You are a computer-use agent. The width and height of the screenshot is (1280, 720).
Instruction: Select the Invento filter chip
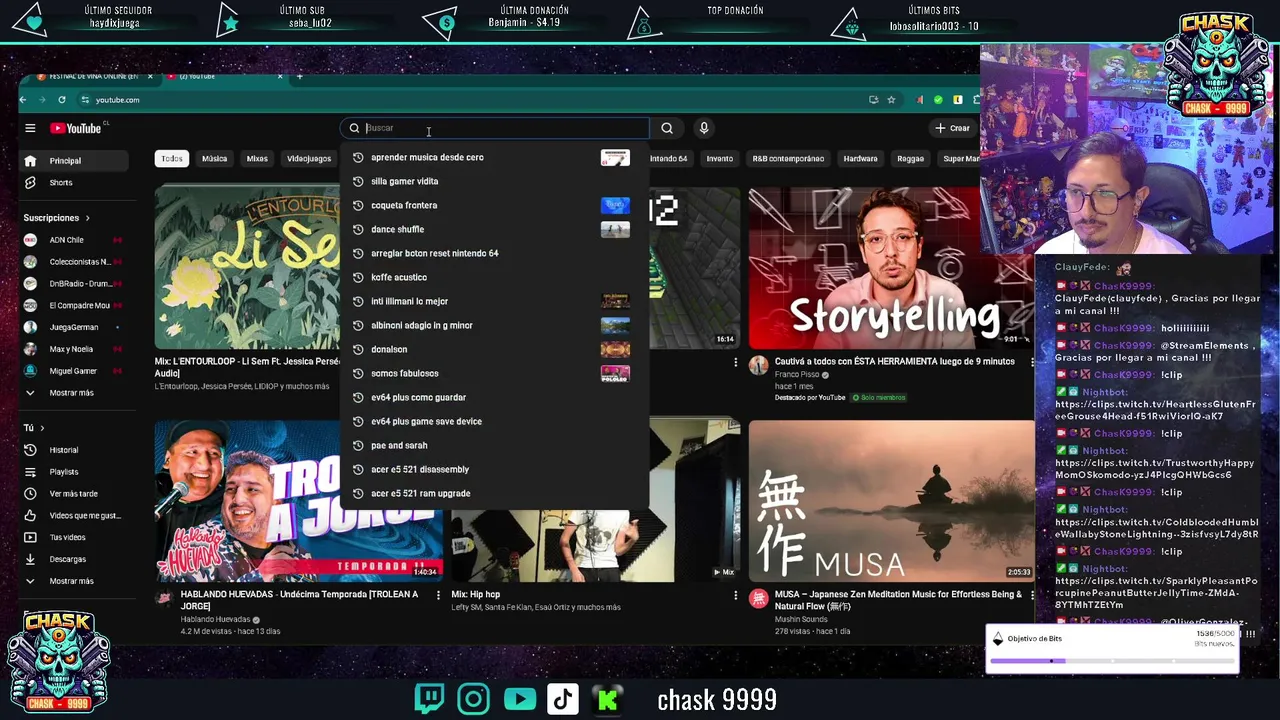point(720,158)
